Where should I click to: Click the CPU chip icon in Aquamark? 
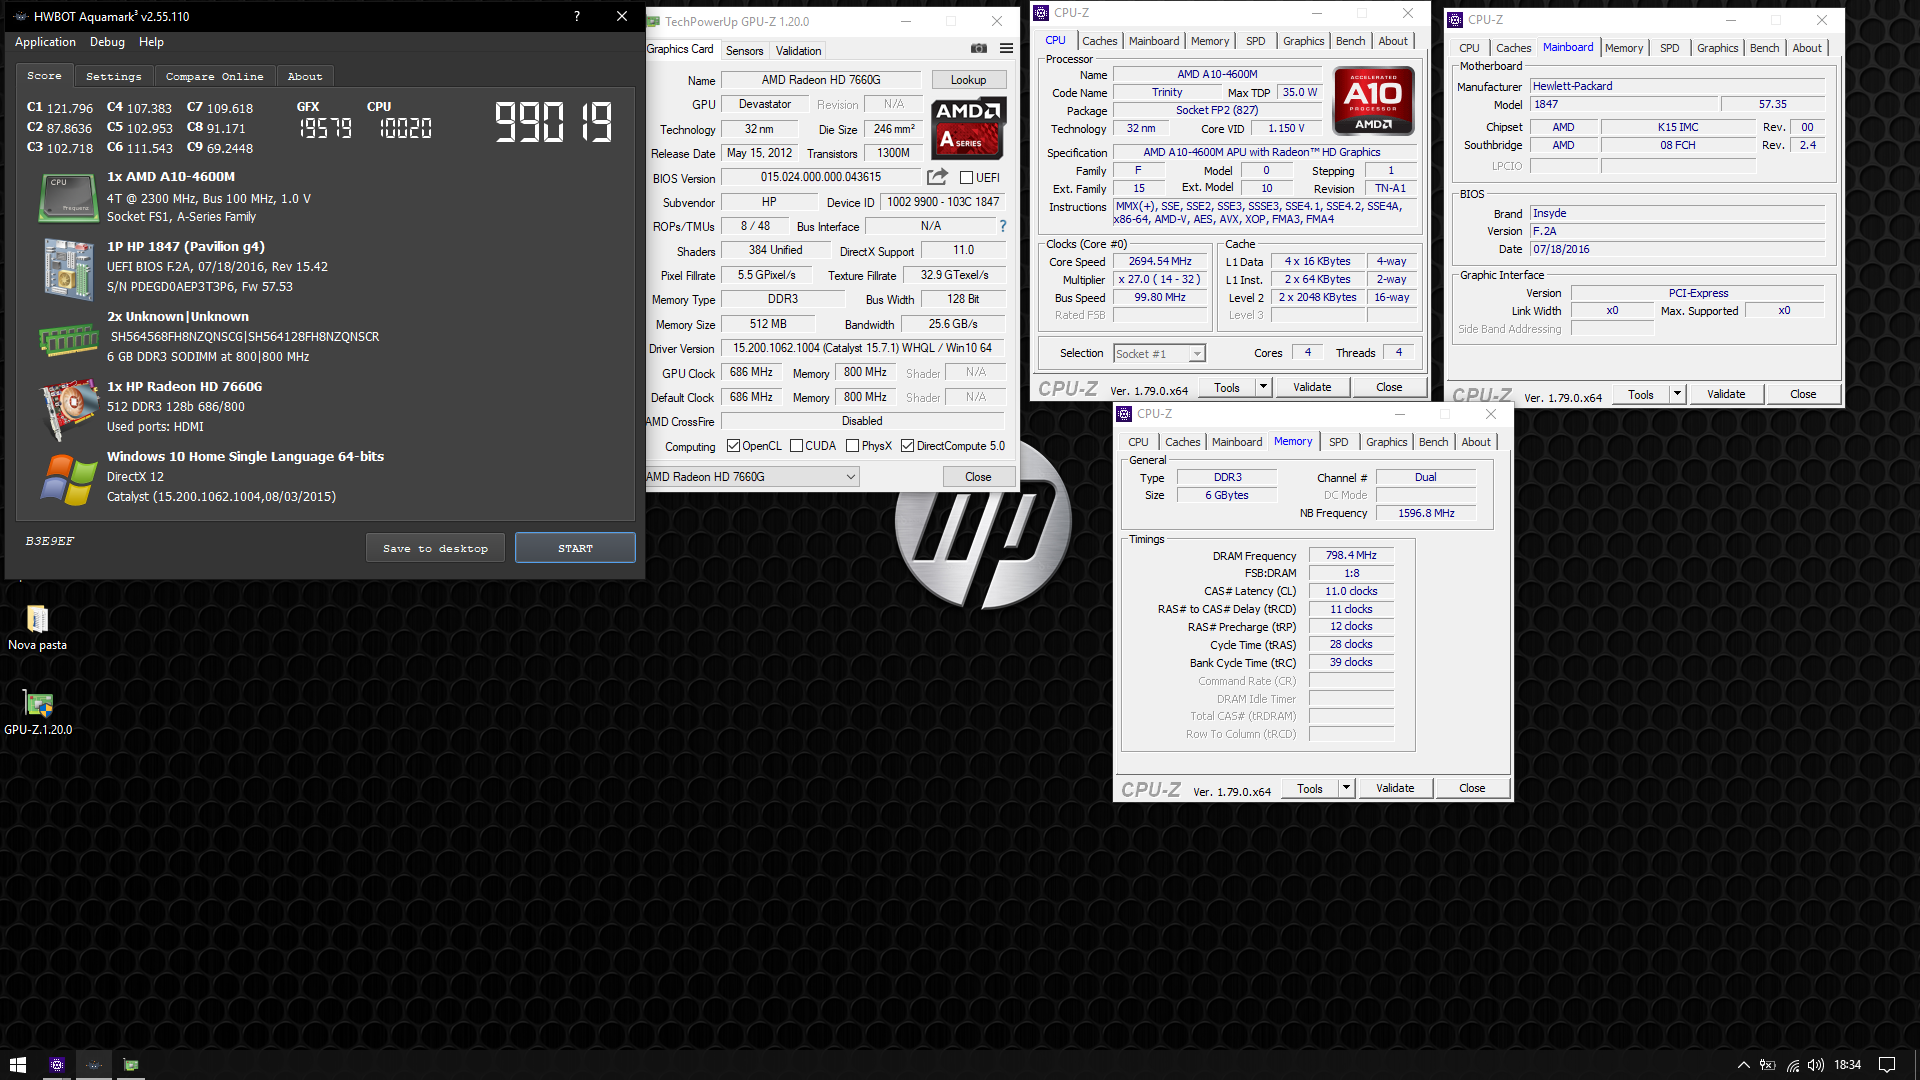pyautogui.click(x=68, y=197)
